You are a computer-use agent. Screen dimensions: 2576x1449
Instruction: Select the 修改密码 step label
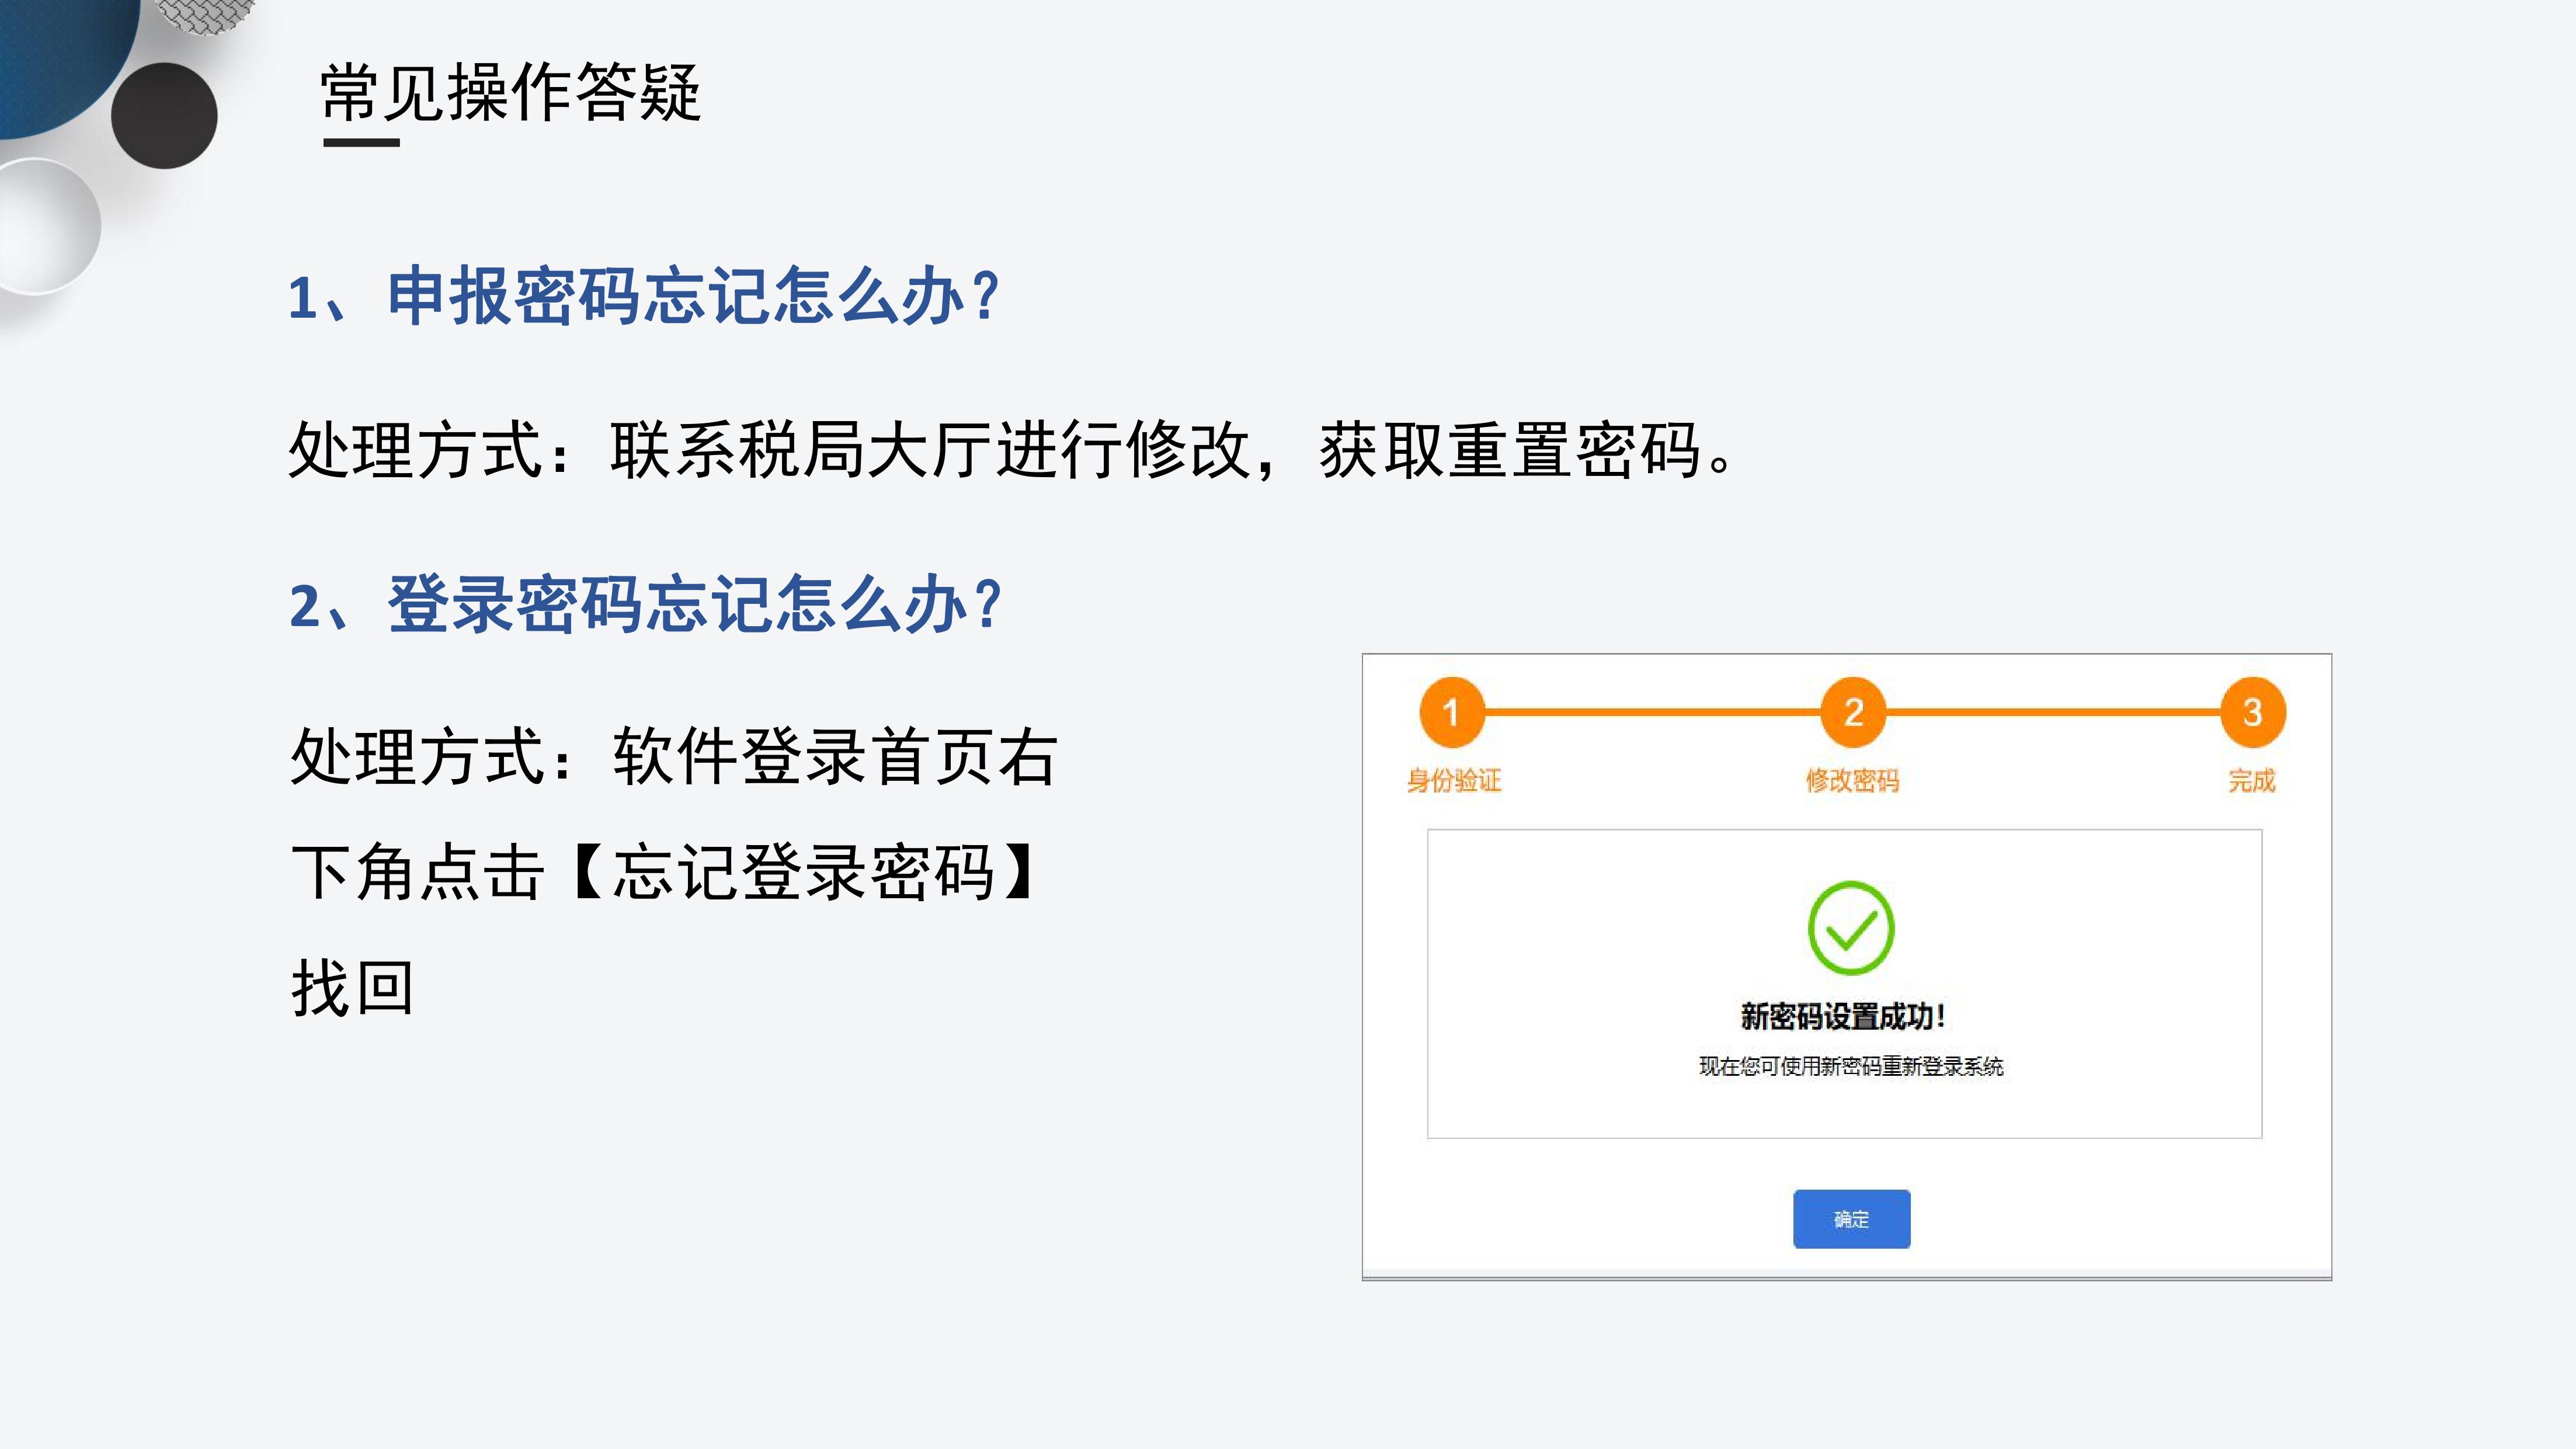pyautogui.click(x=1852, y=781)
